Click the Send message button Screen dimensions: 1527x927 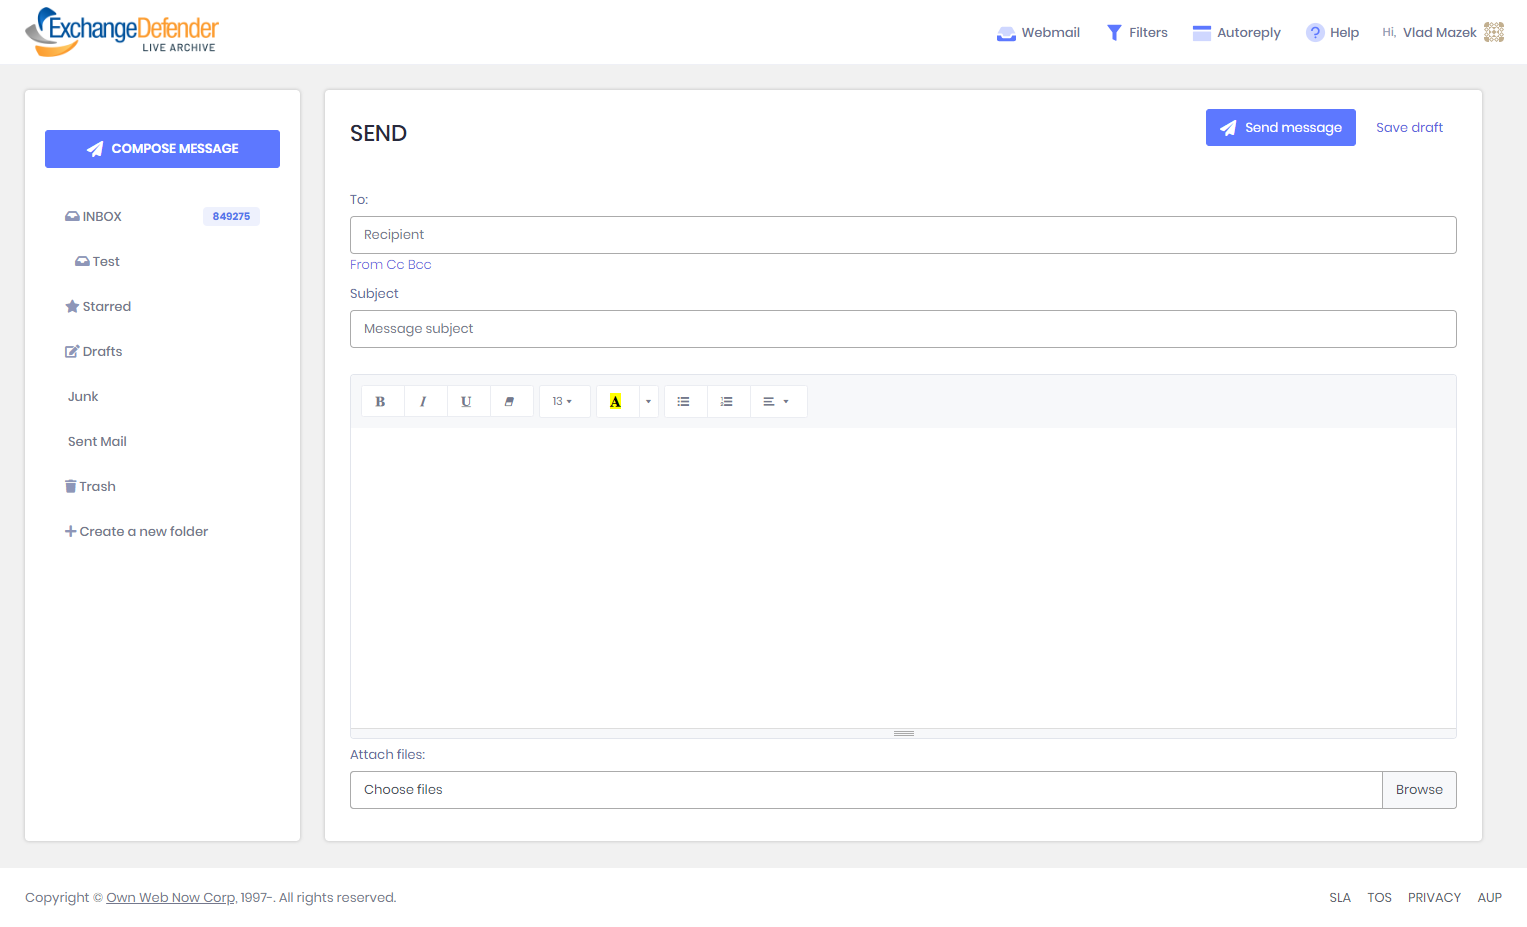coord(1280,127)
